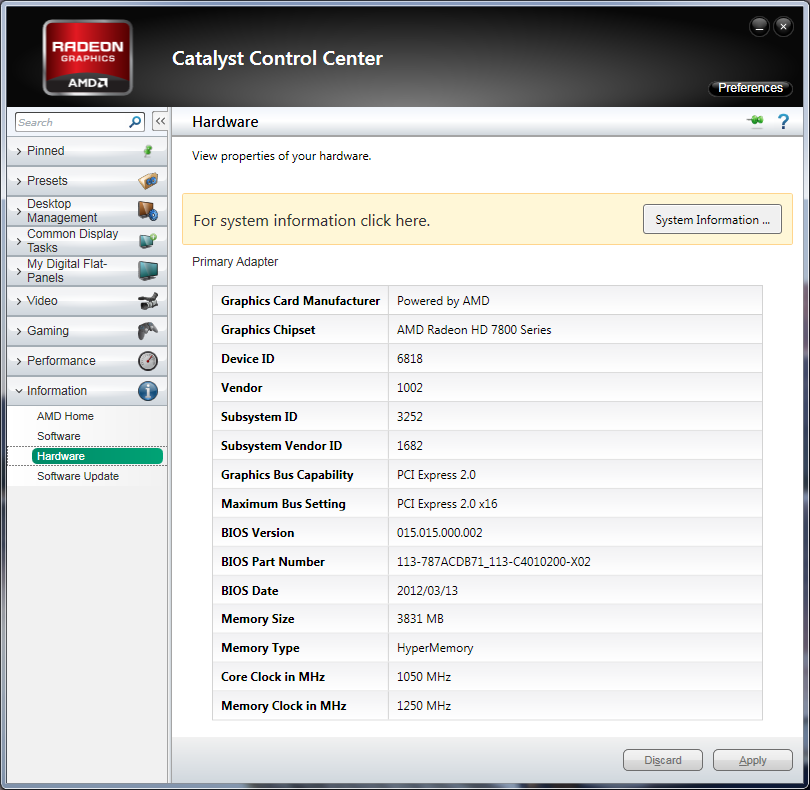Screen dimensions: 810x790
Task: Click the Subsystem Vendor ID value 1682
Action: point(410,445)
